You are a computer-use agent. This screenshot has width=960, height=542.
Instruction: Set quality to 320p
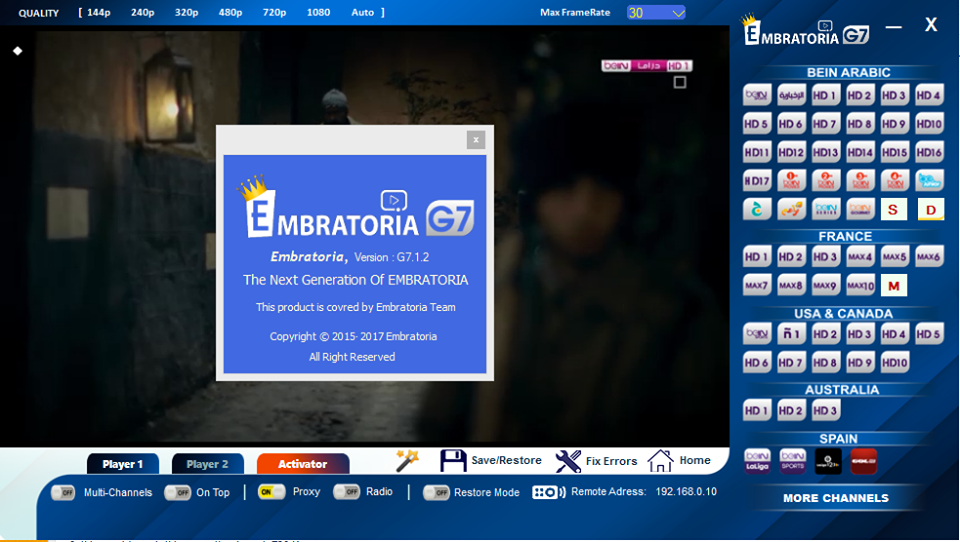pyautogui.click(x=187, y=12)
